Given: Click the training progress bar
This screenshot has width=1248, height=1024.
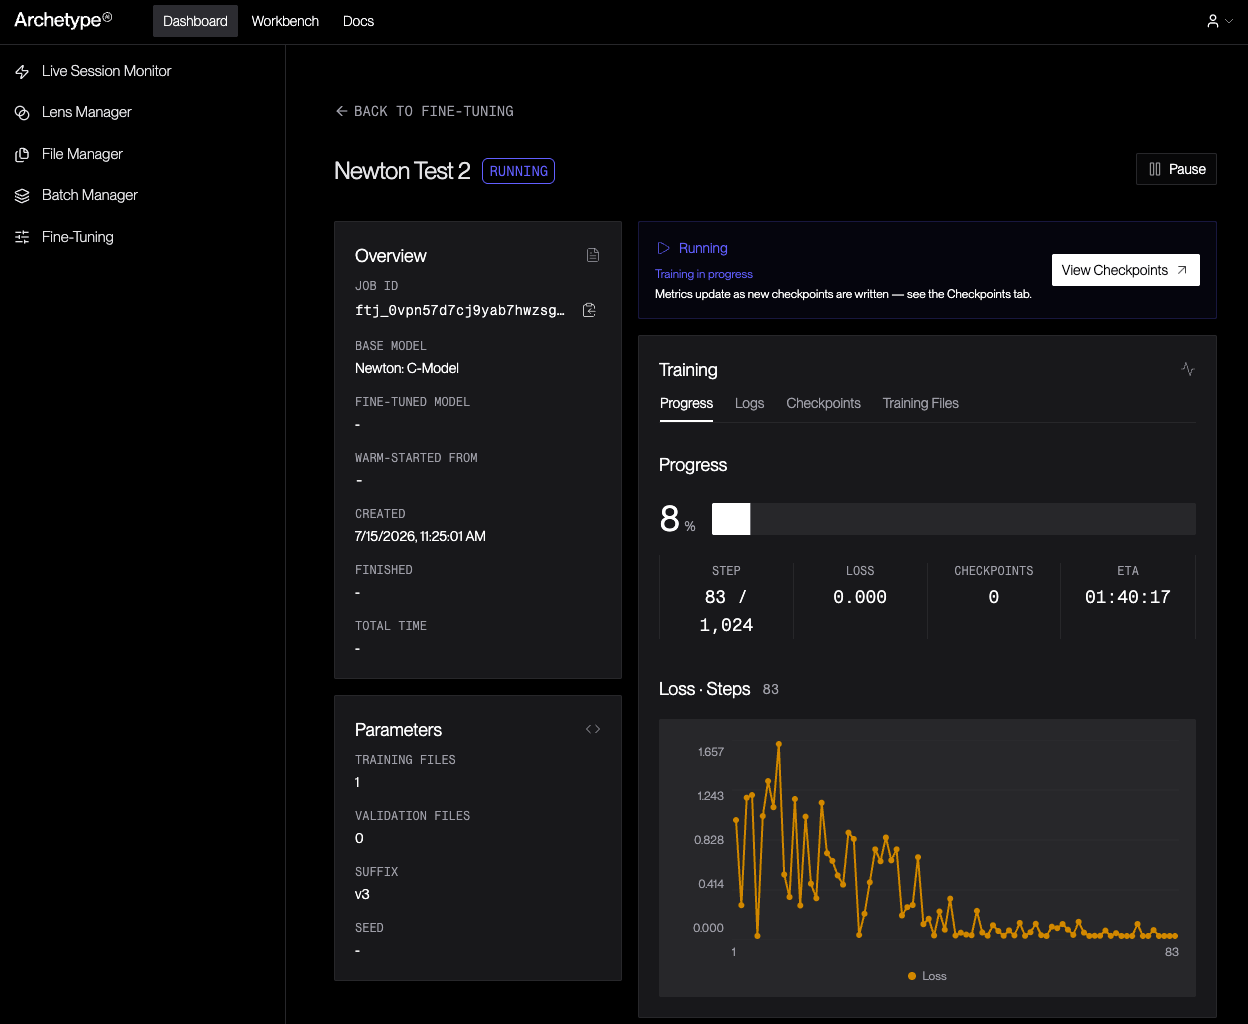Looking at the screenshot, I should [x=953, y=519].
